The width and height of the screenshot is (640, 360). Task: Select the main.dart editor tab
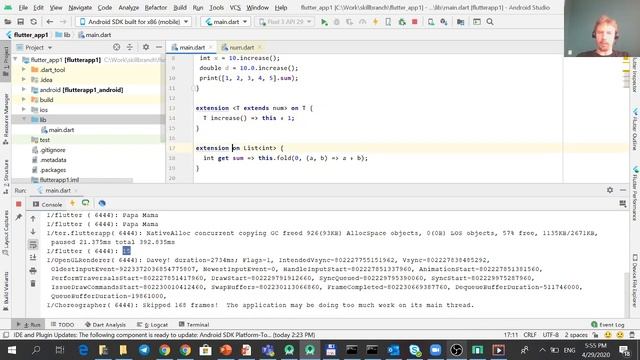[x=192, y=48]
